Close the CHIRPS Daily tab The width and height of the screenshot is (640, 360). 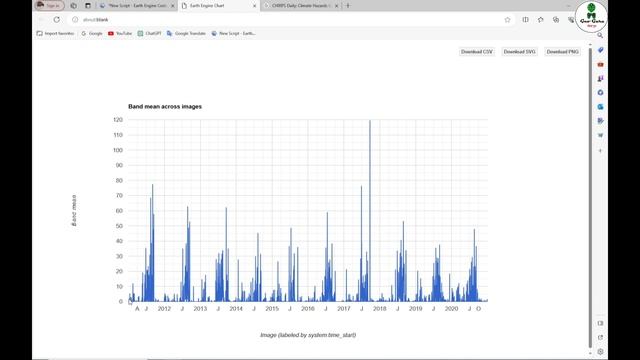pyautogui.click(x=337, y=6)
